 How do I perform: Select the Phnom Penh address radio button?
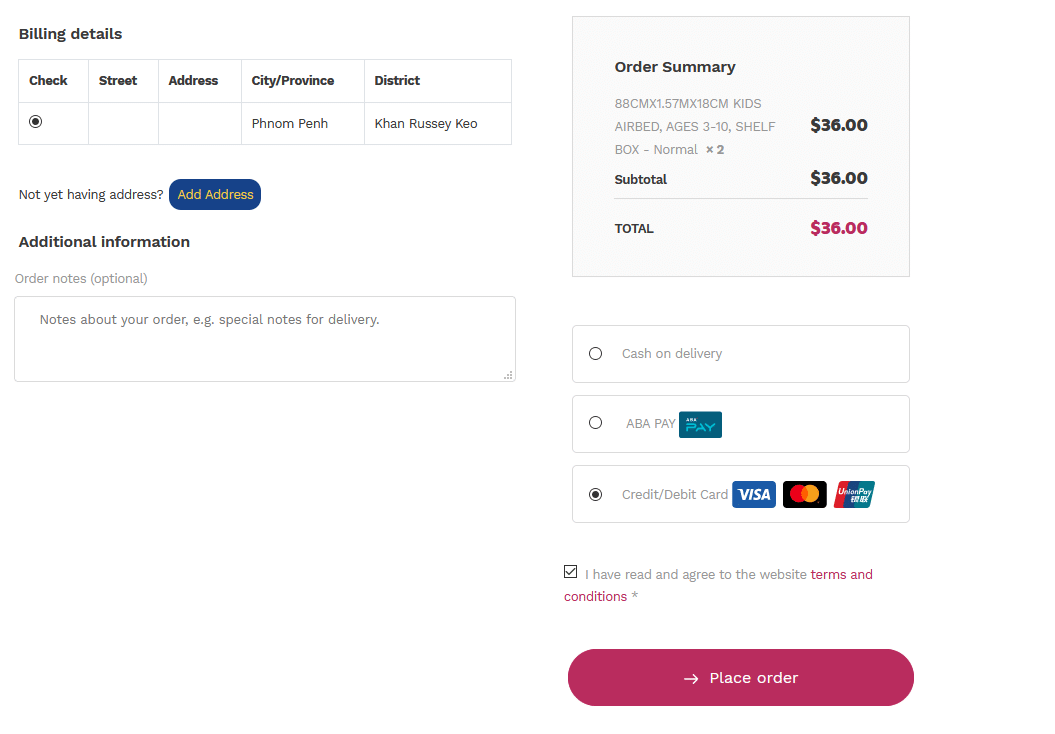36,121
